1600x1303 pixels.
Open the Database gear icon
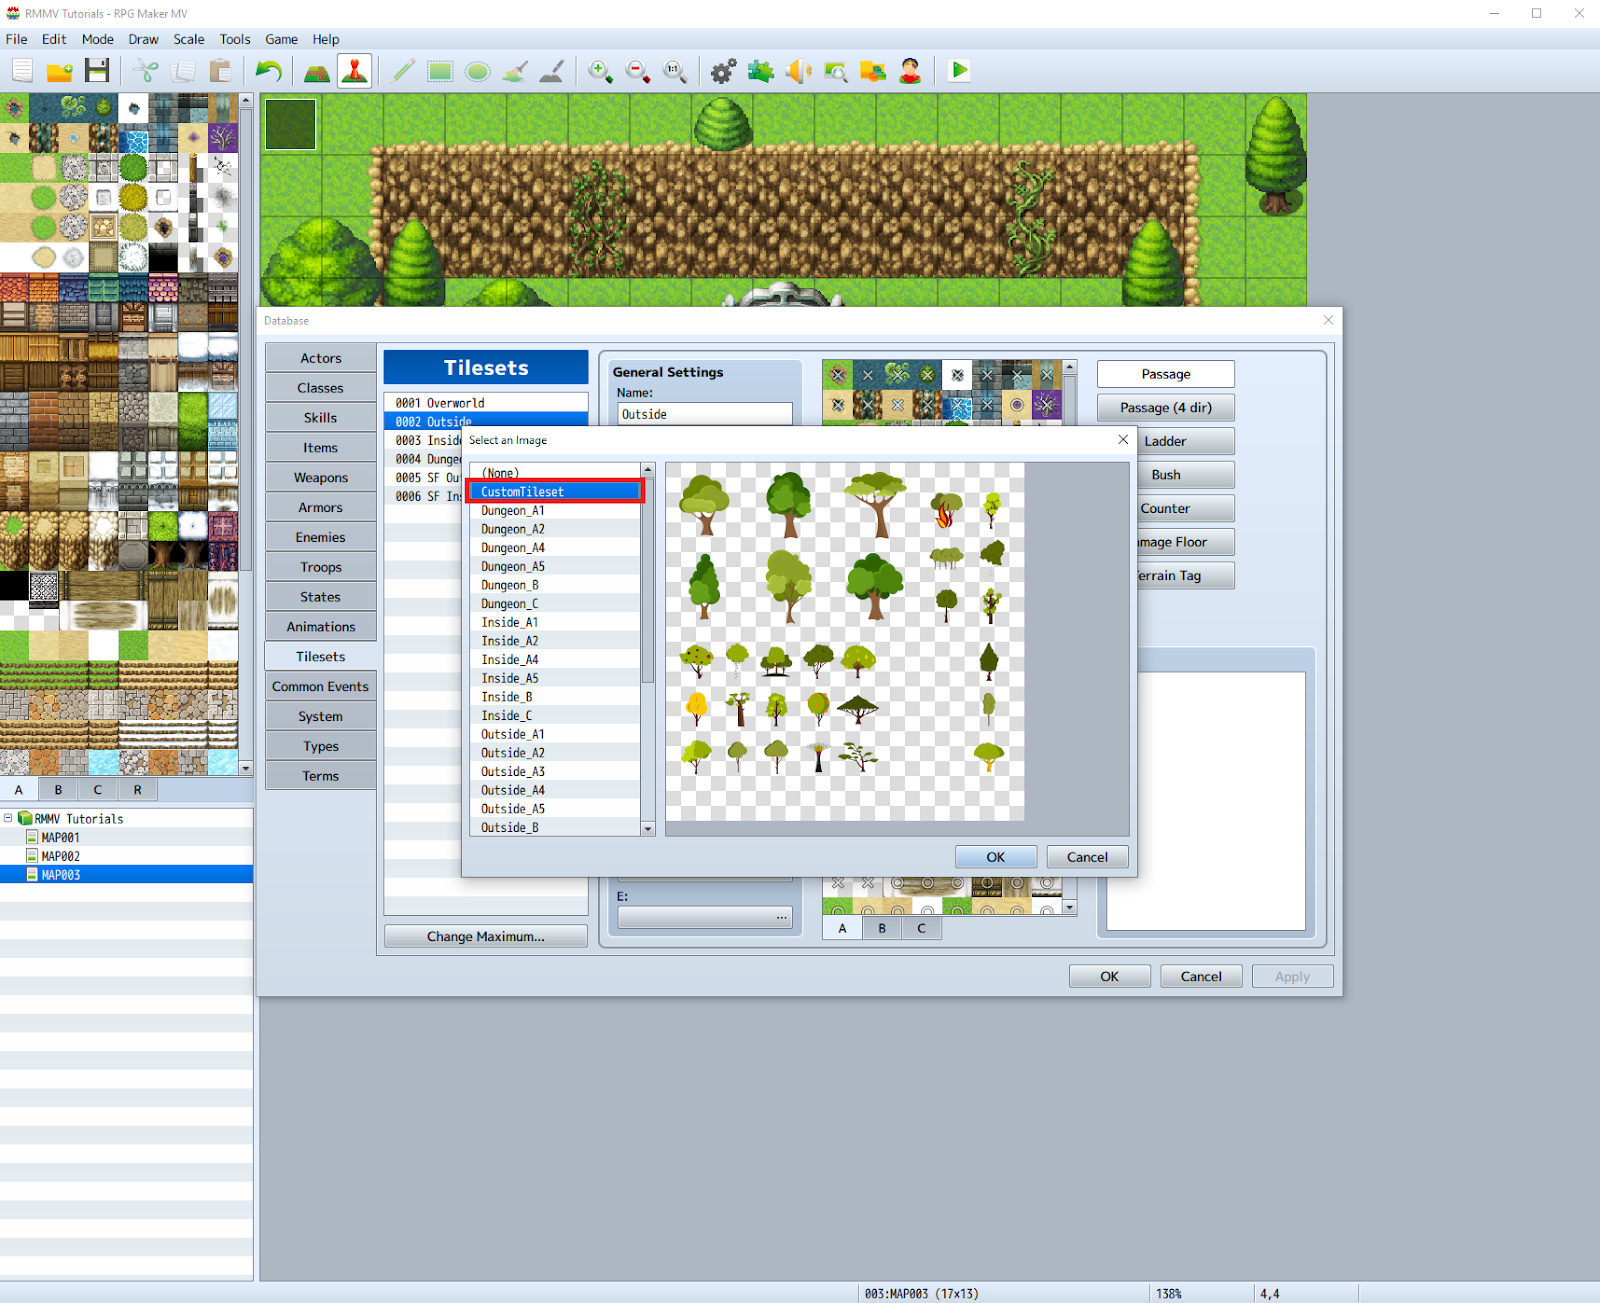tap(723, 70)
